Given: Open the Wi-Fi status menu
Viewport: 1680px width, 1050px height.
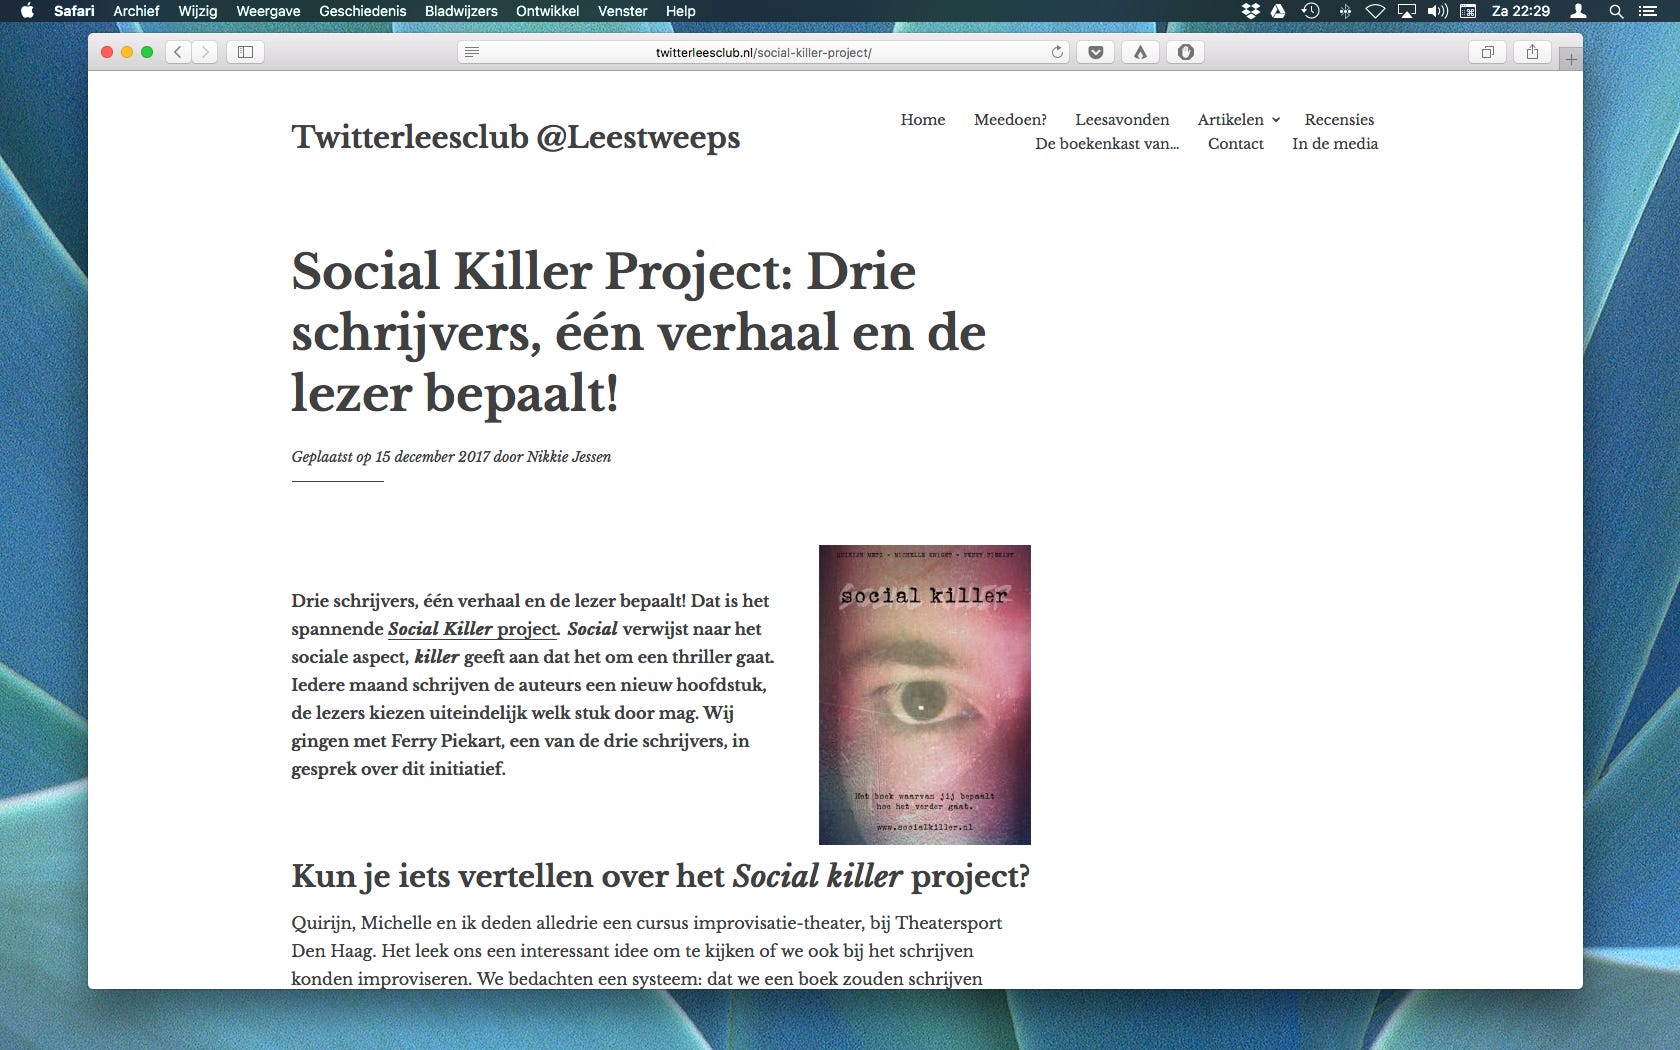Looking at the screenshot, I should tap(1375, 11).
